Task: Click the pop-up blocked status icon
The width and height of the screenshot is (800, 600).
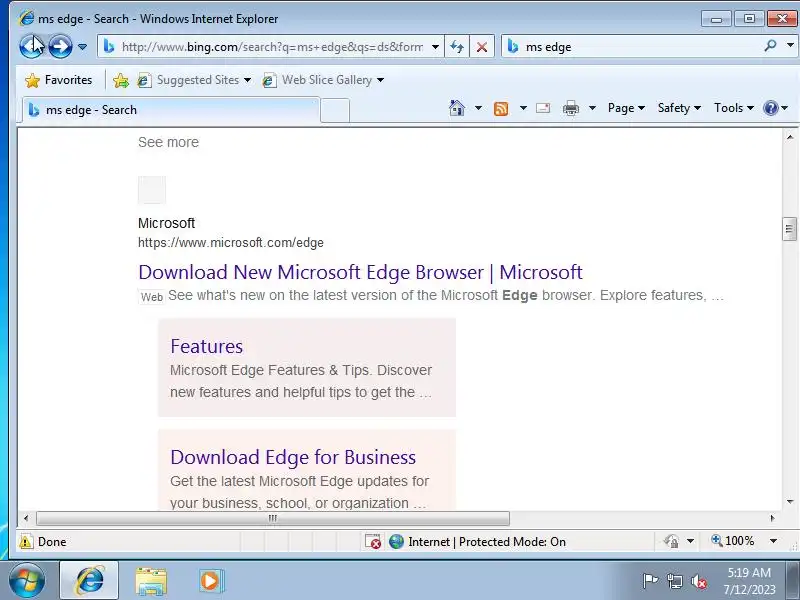Action: tap(373, 541)
